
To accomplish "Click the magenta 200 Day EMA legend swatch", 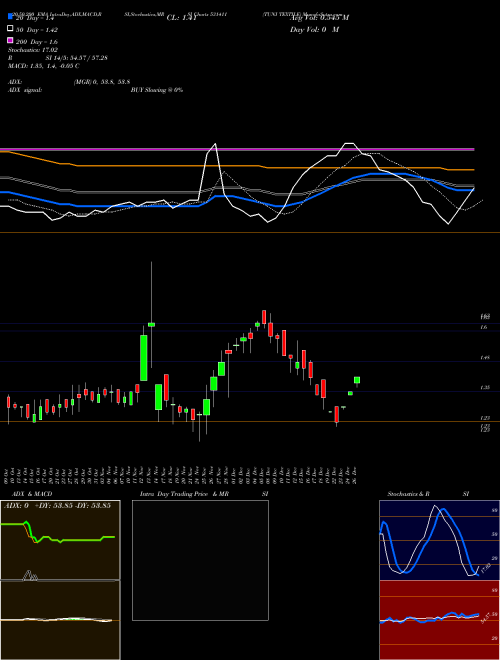I will point(10,40).
